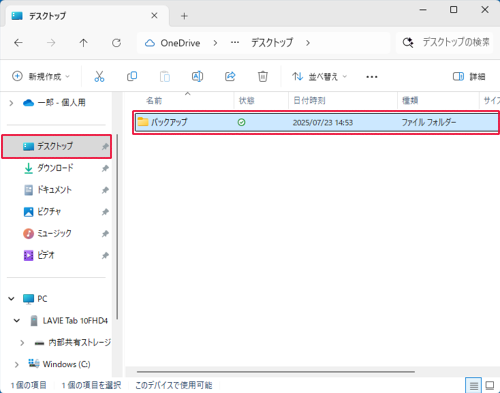Go back with the left arrow

point(18,43)
